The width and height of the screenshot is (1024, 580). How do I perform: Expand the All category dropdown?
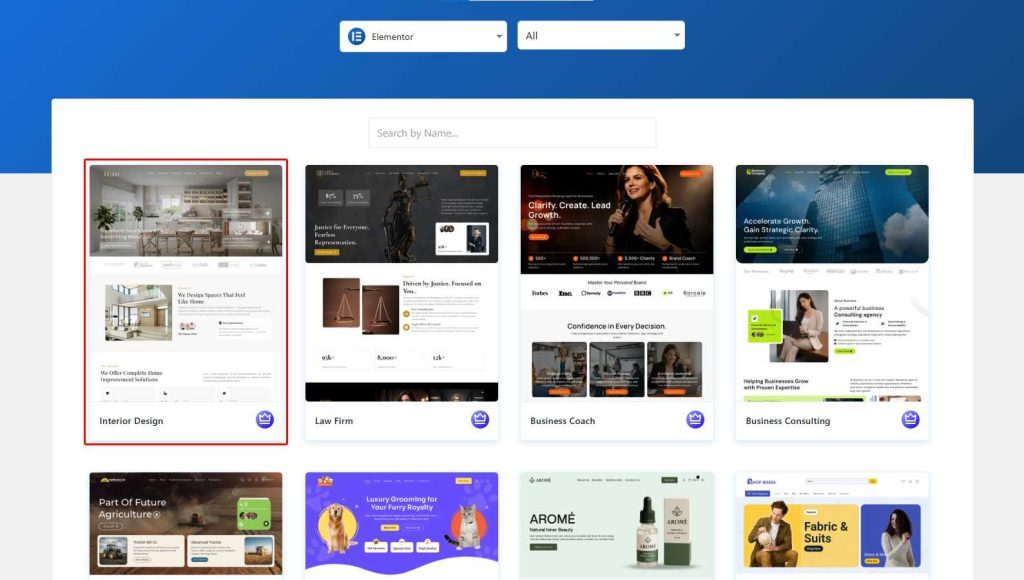(600, 36)
